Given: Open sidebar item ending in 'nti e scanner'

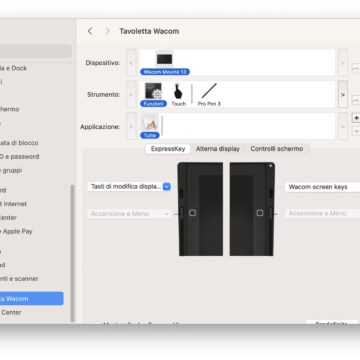Looking at the screenshot, I should click(x=19, y=278).
